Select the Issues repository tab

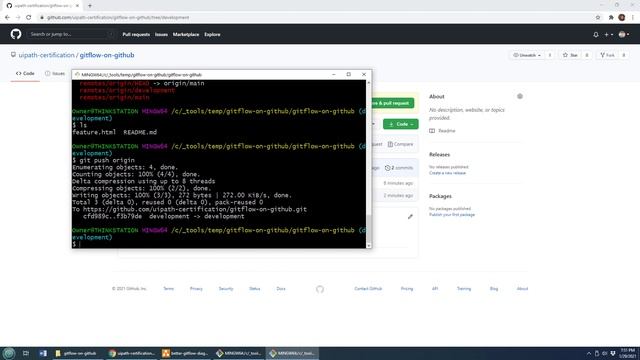coord(55,73)
